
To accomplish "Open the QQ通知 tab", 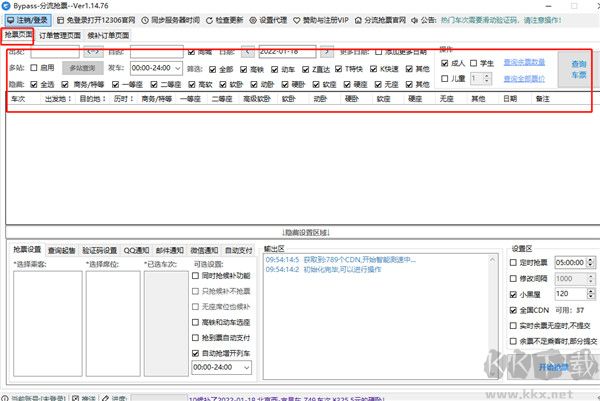I will point(136,250).
